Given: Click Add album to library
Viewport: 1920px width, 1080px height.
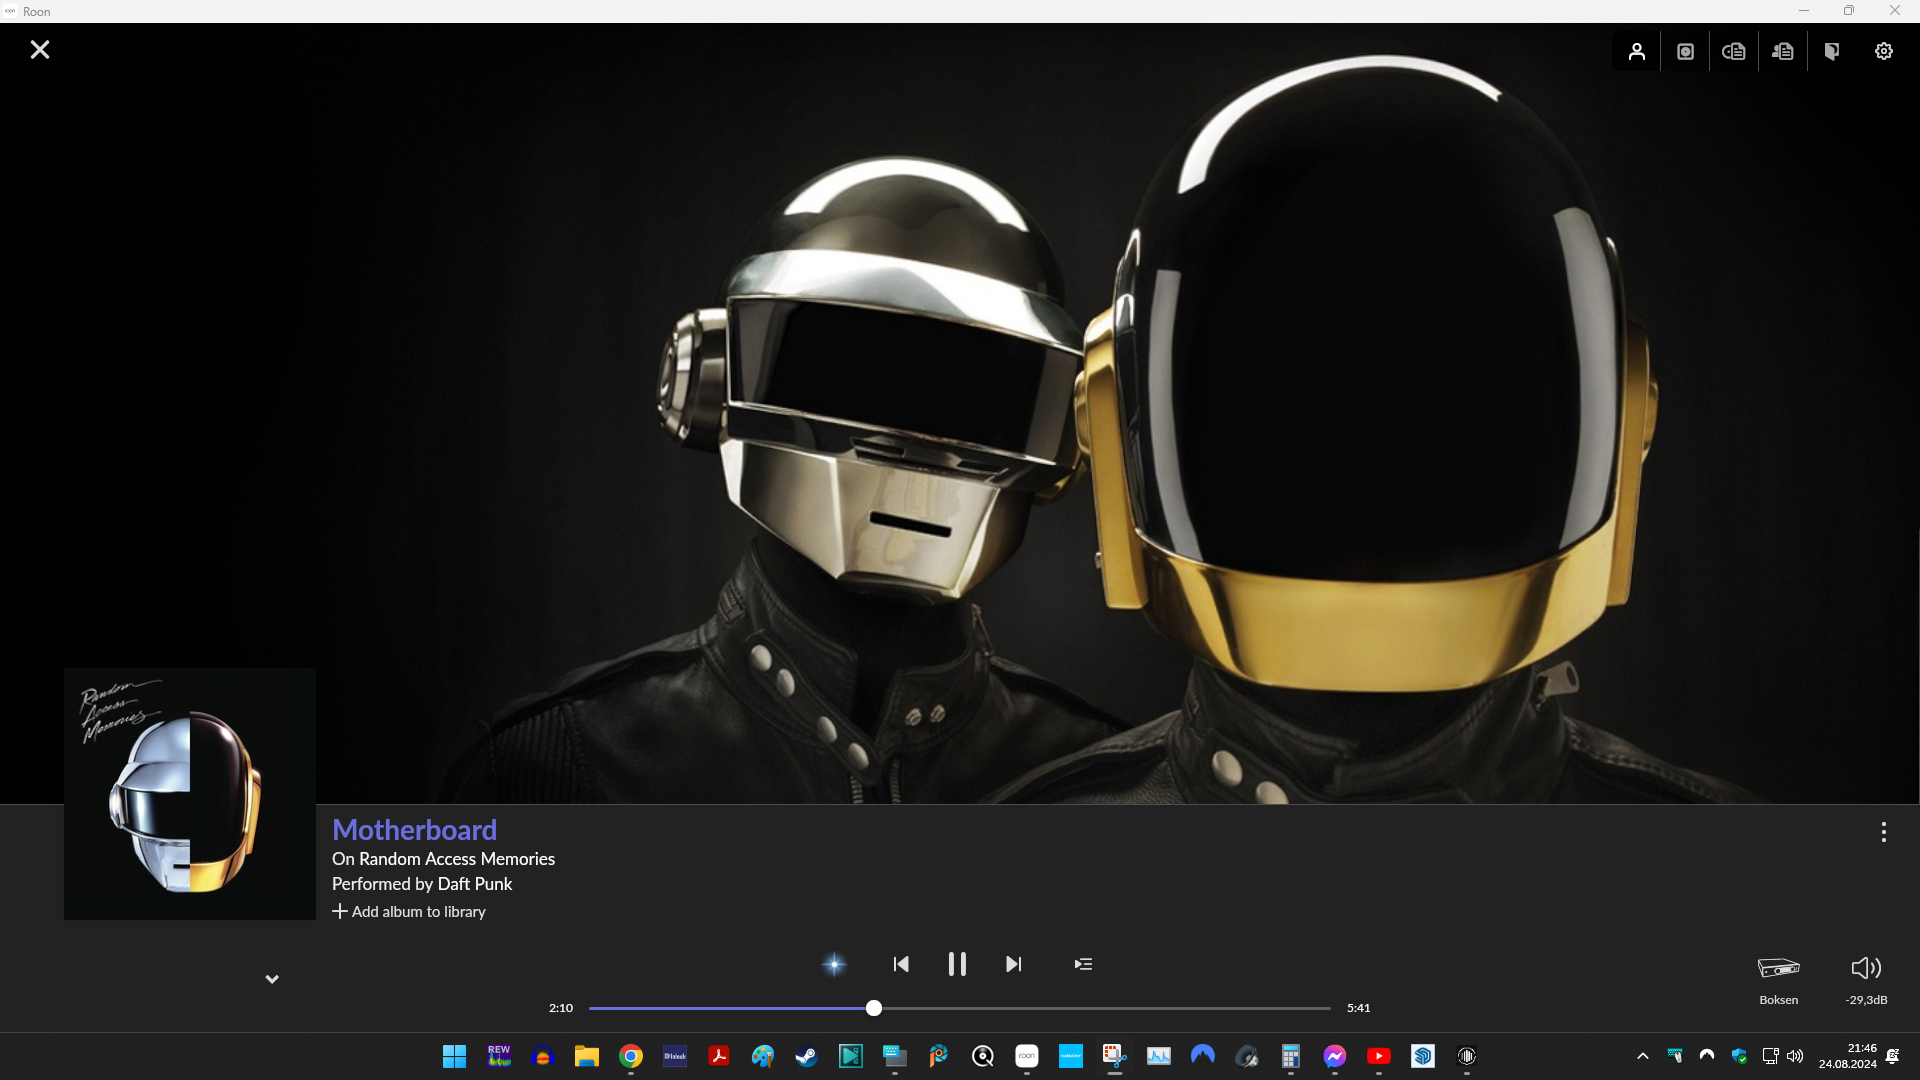Looking at the screenshot, I should point(409,912).
